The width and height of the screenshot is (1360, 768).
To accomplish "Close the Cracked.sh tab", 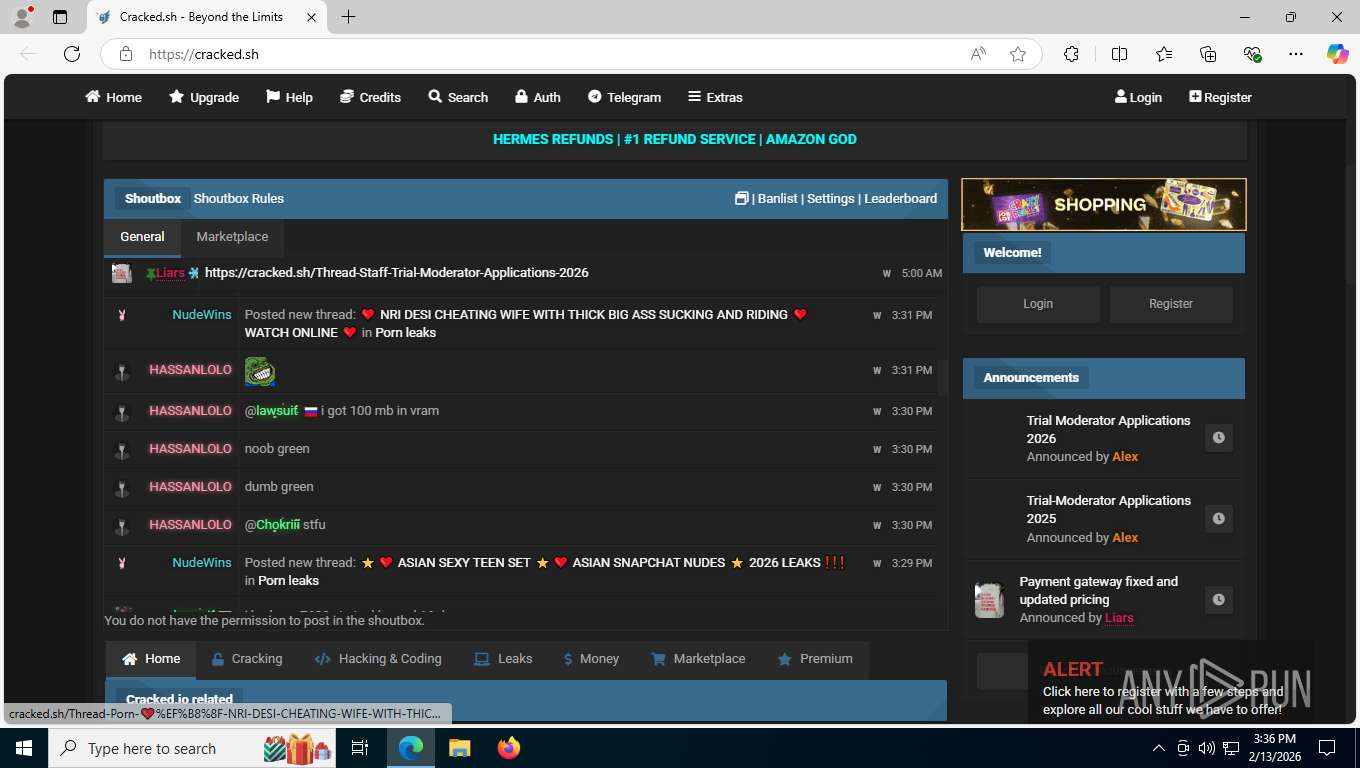I will point(312,17).
